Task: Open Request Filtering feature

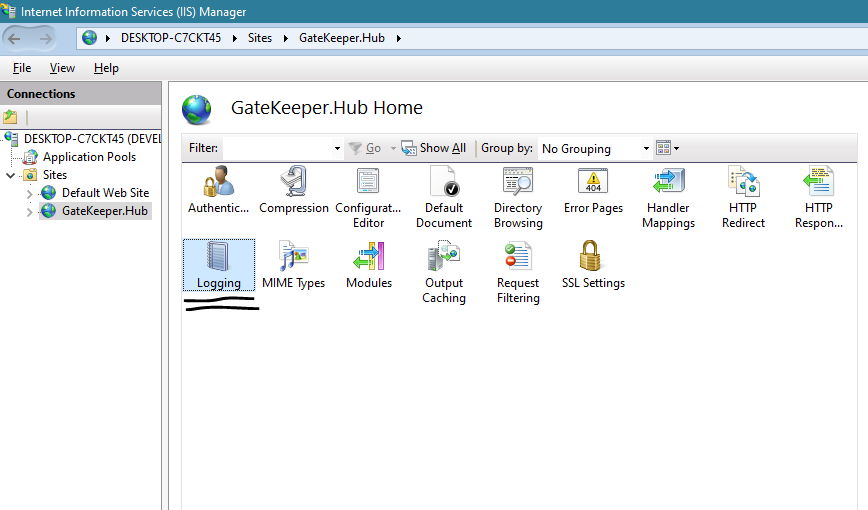Action: click(518, 270)
